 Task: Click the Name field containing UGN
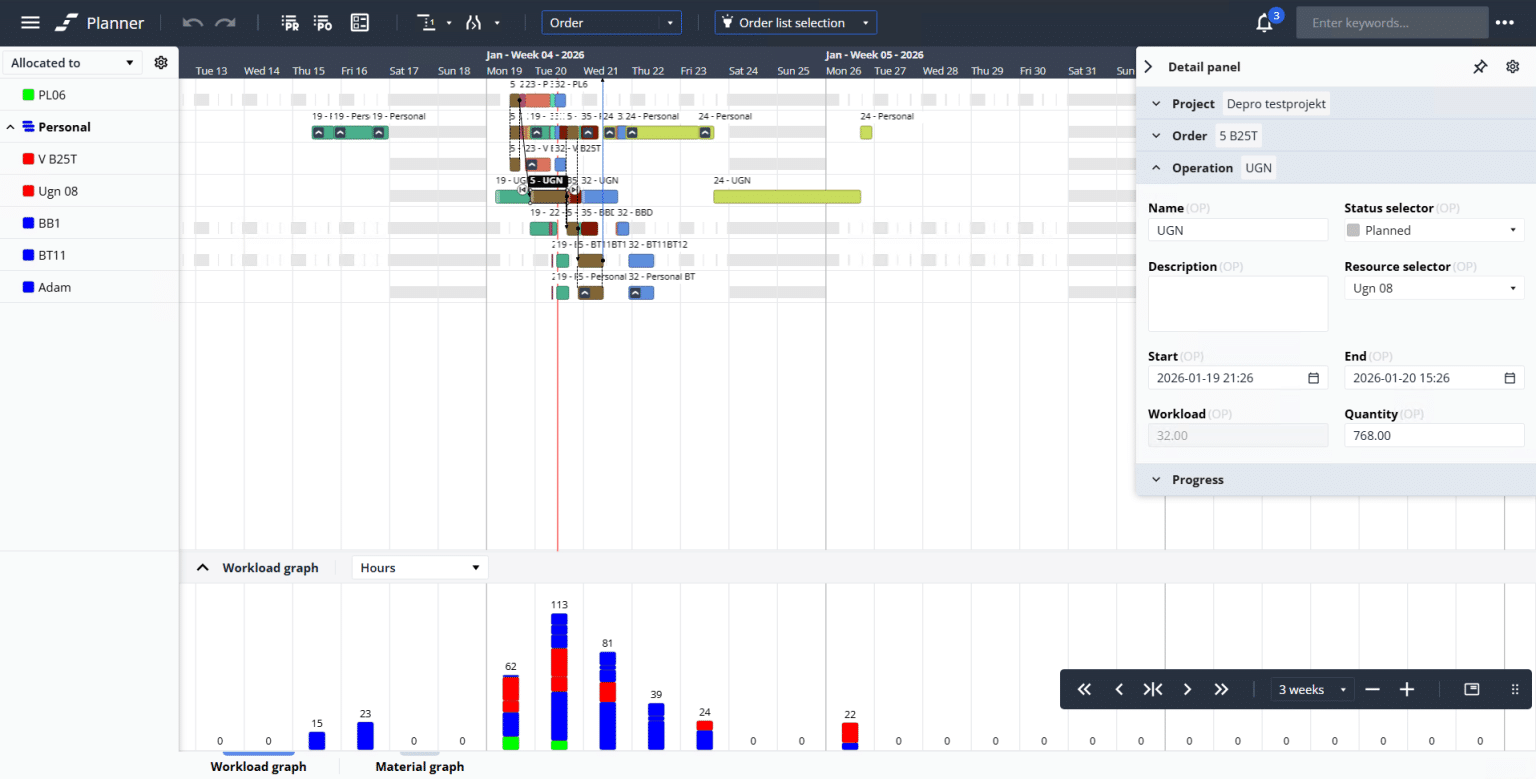[1238, 230]
